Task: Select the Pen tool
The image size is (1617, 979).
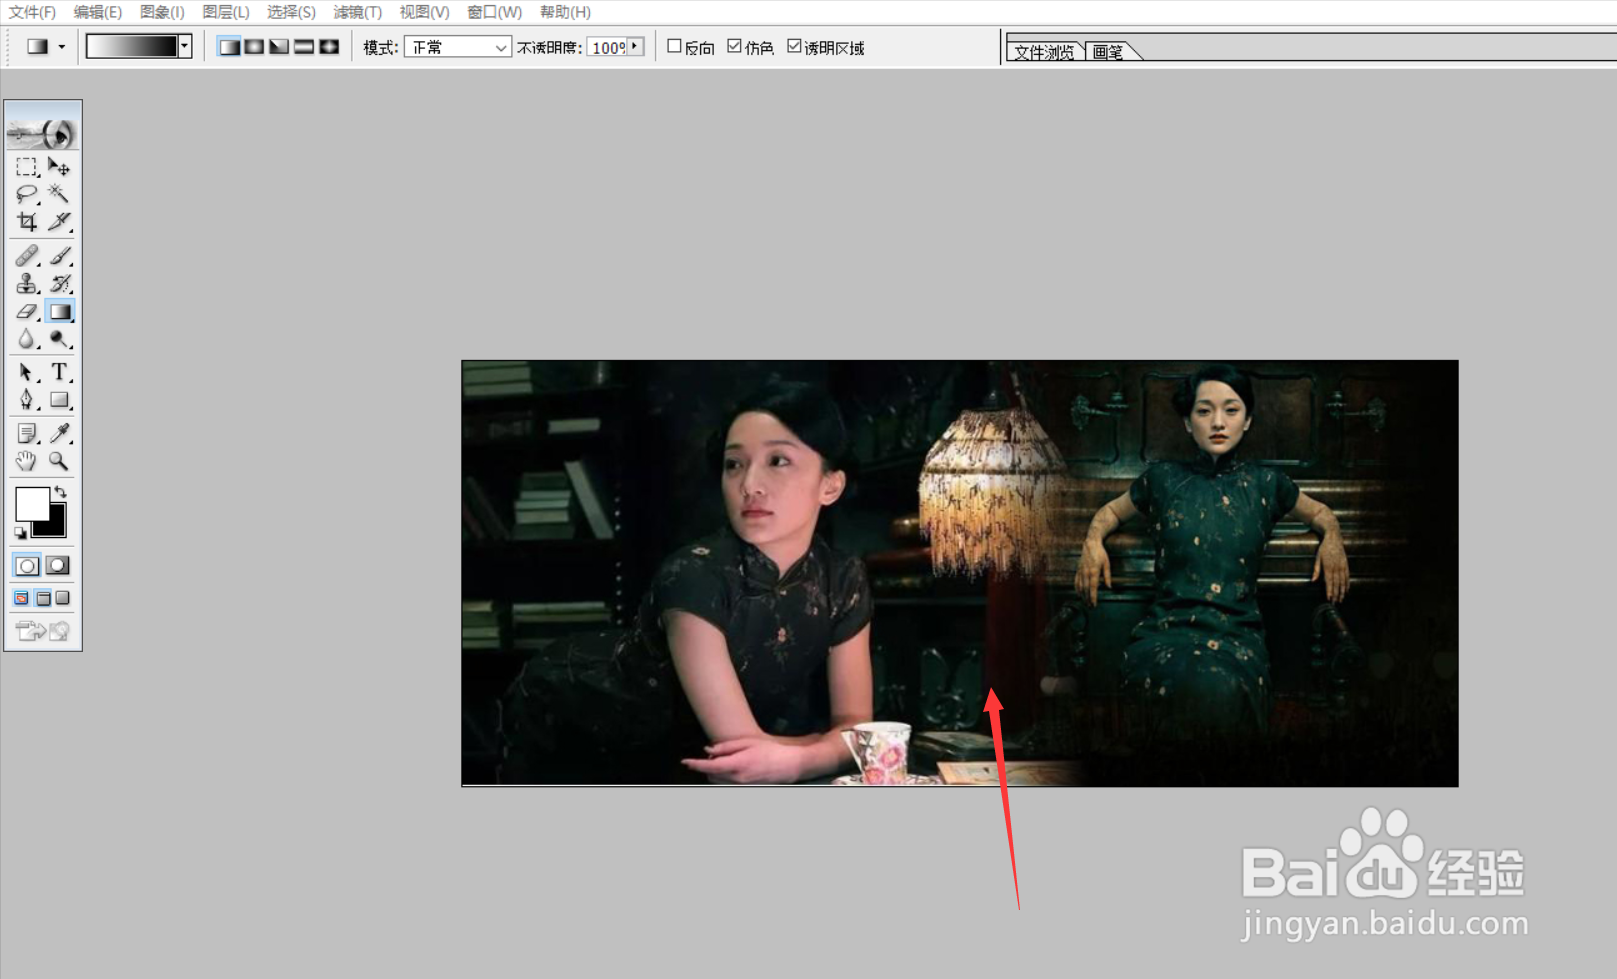Action: click(27, 400)
